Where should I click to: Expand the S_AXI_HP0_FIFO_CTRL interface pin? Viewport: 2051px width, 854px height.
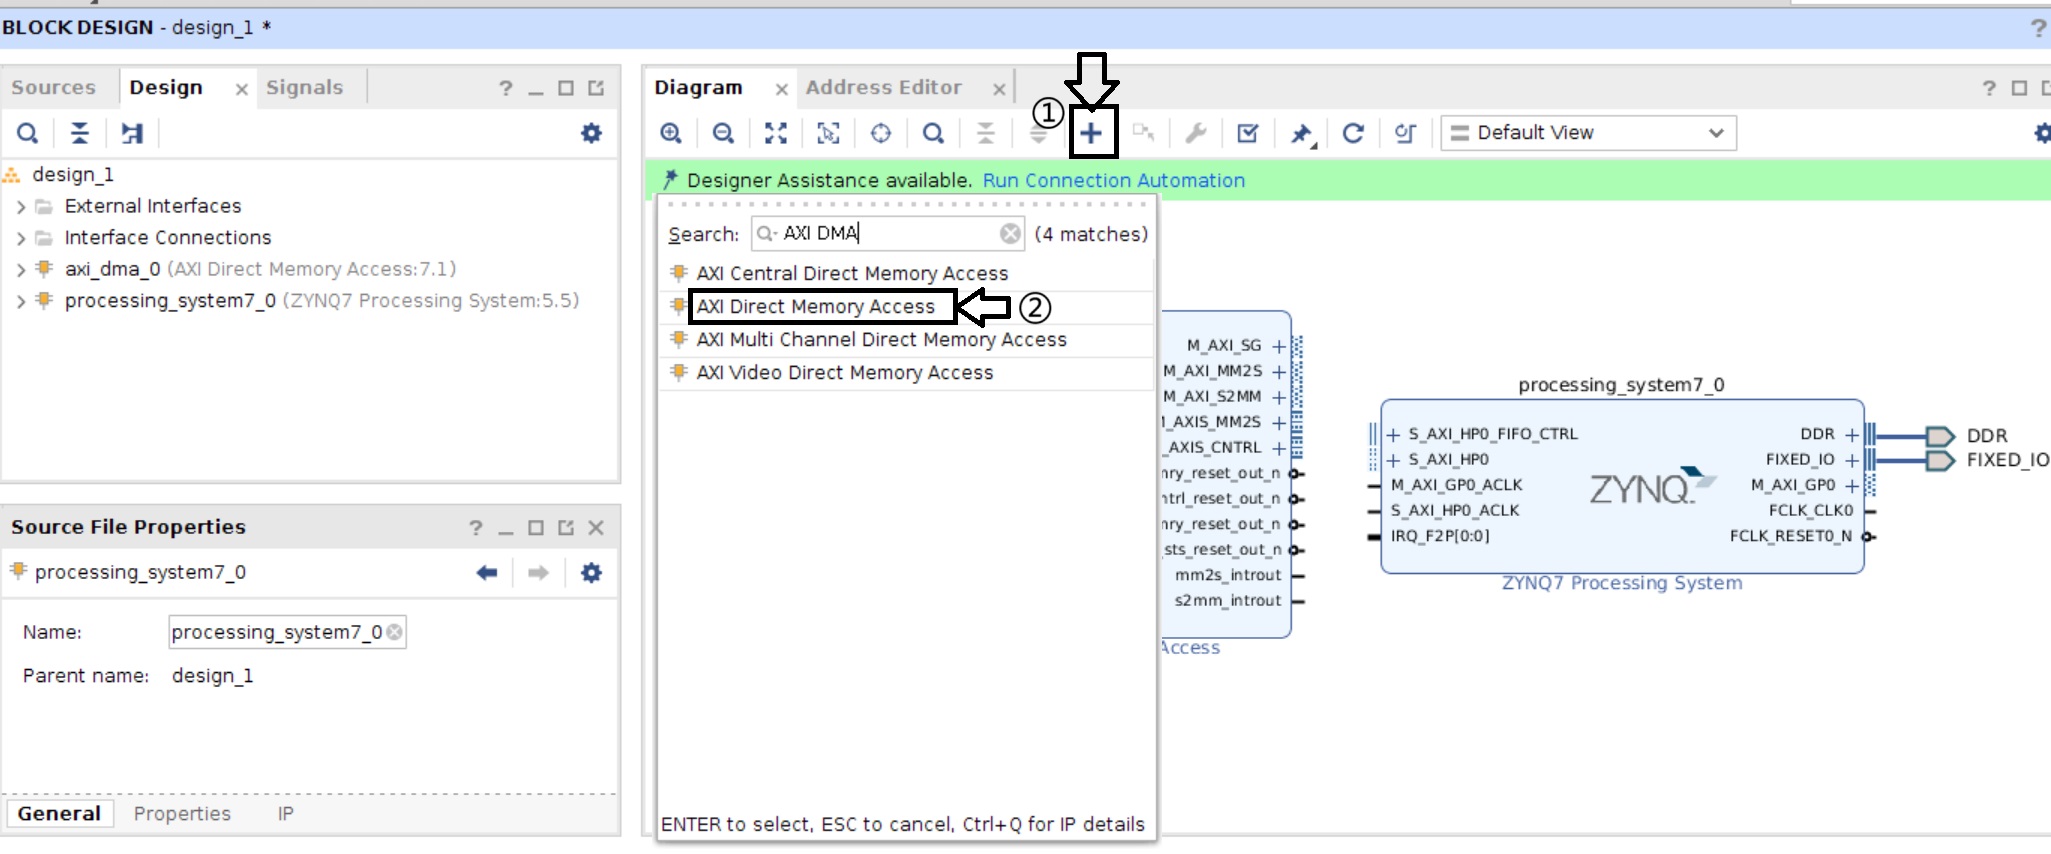tap(1393, 435)
